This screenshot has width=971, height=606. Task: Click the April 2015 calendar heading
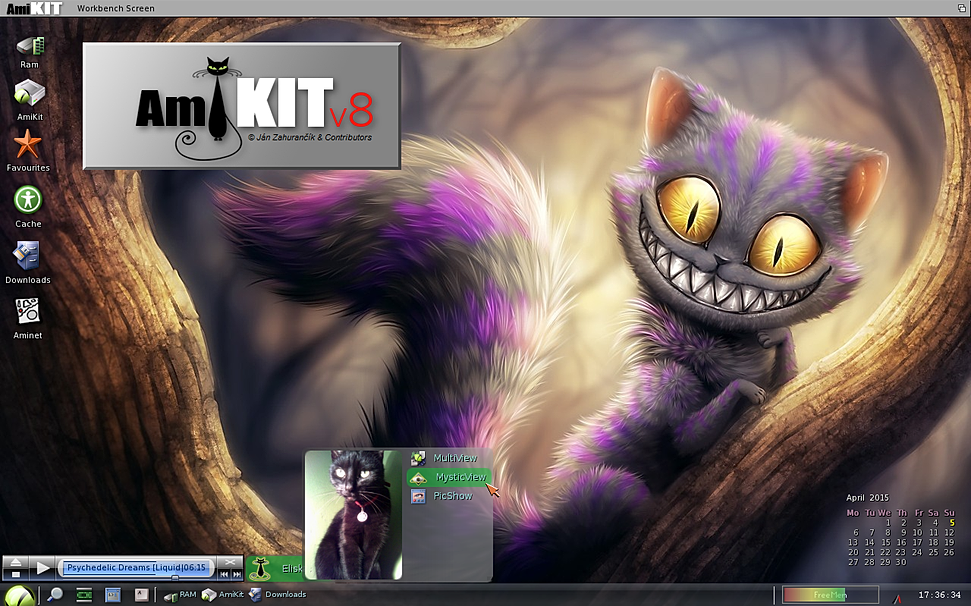click(x=867, y=498)
